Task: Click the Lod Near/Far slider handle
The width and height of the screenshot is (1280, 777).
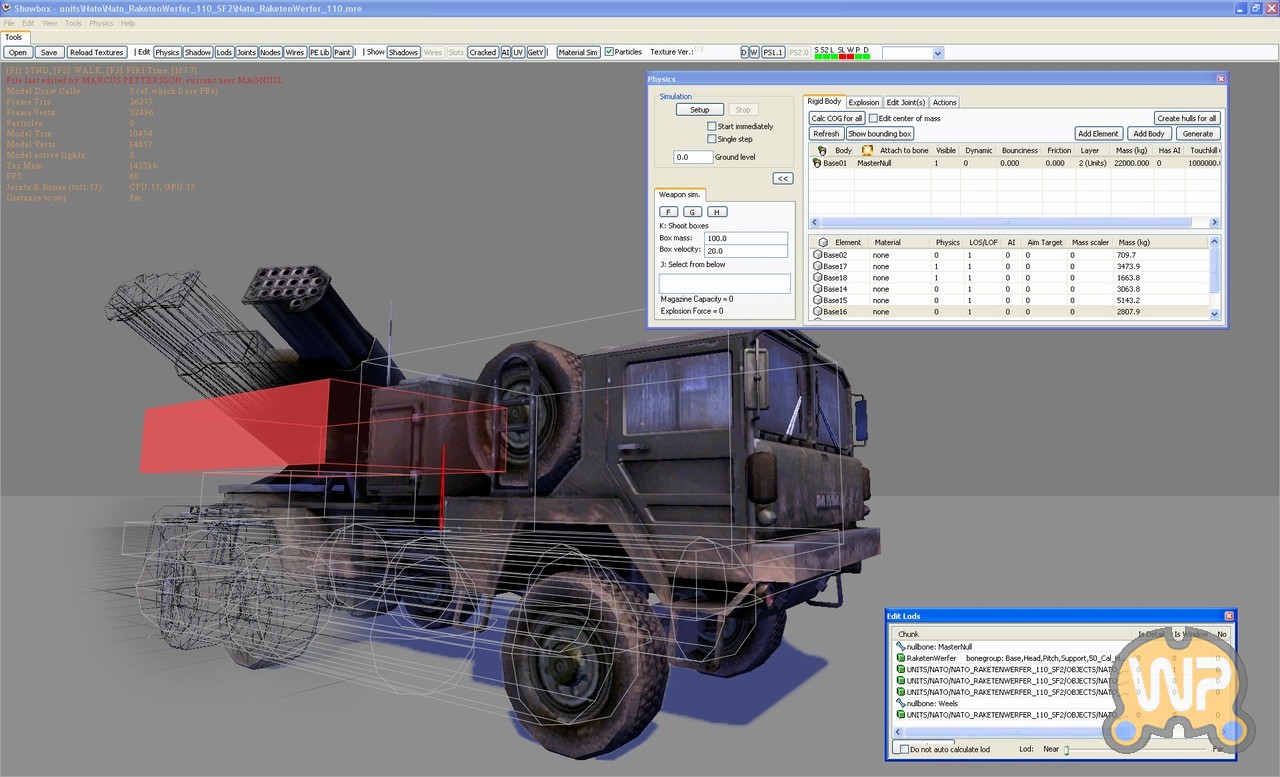Action: click(x=1066, y=749)
